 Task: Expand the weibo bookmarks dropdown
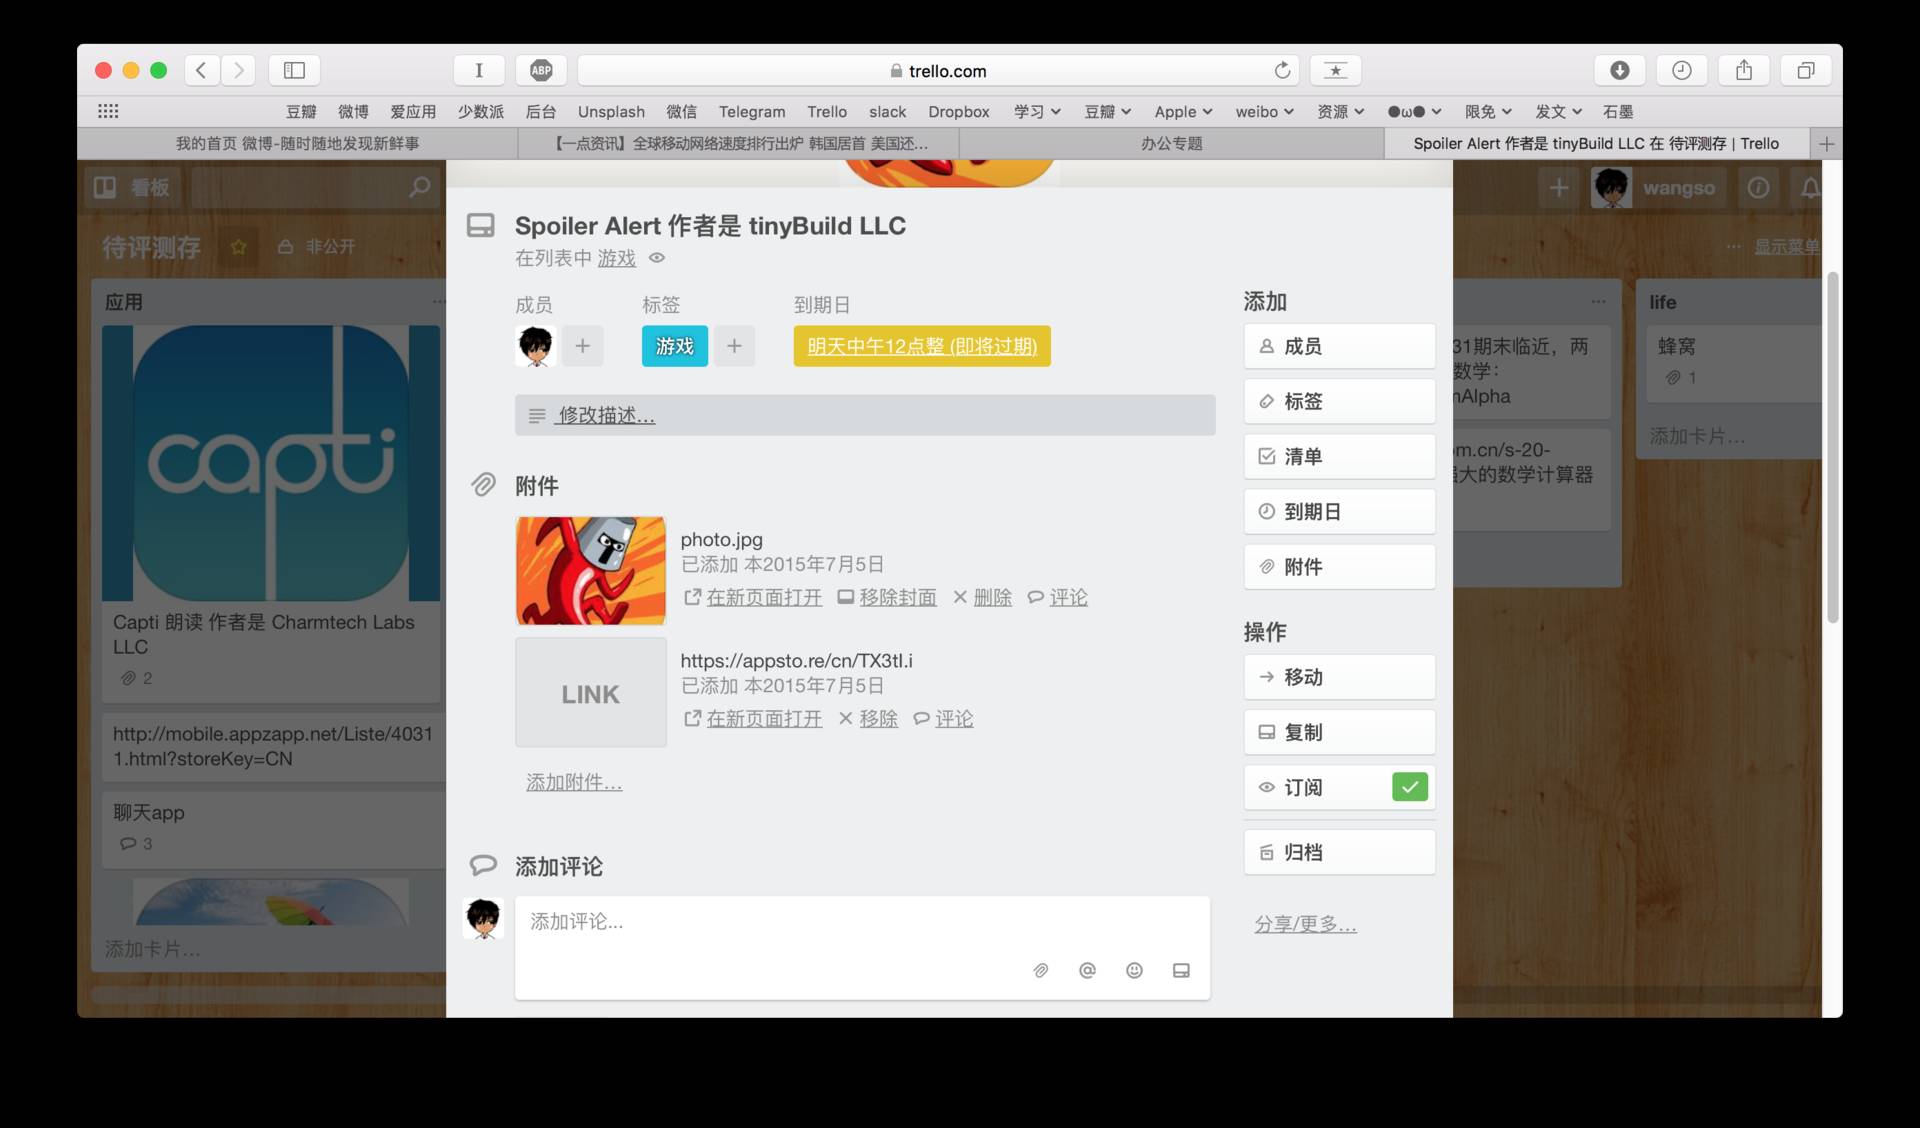point(1264,112)
